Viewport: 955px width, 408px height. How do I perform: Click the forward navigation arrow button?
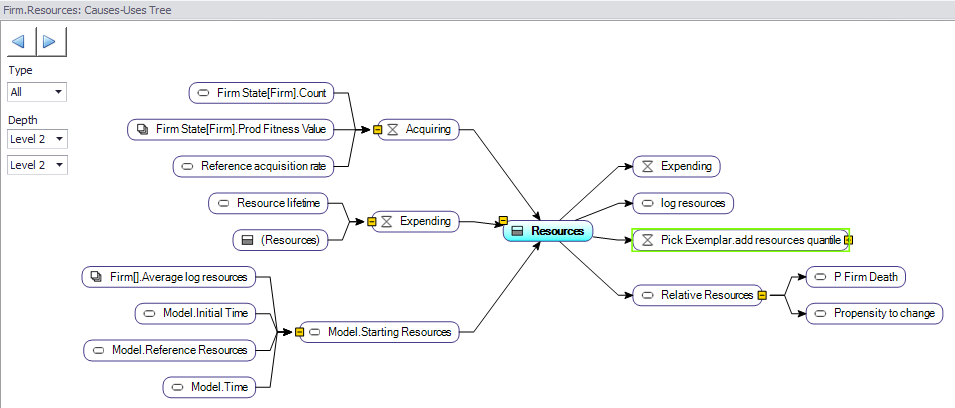point(51,43)
